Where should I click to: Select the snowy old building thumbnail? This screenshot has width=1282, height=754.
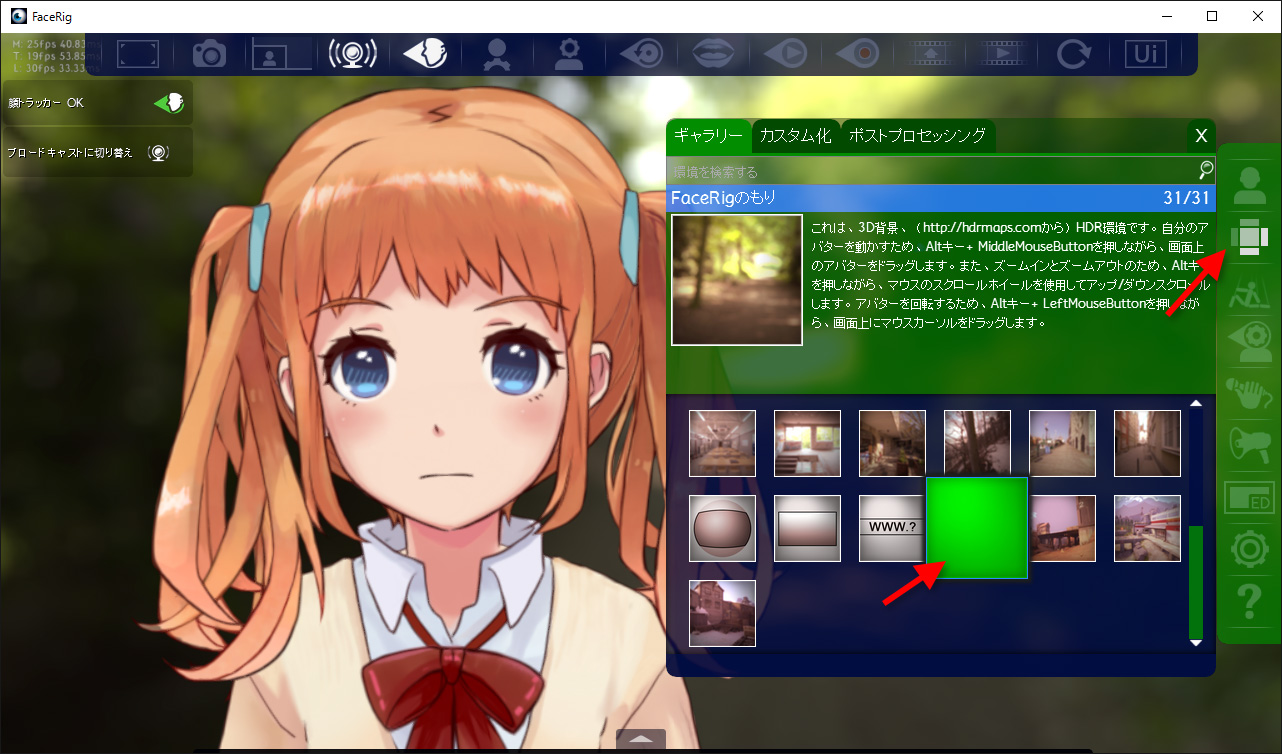pos(722,613)
